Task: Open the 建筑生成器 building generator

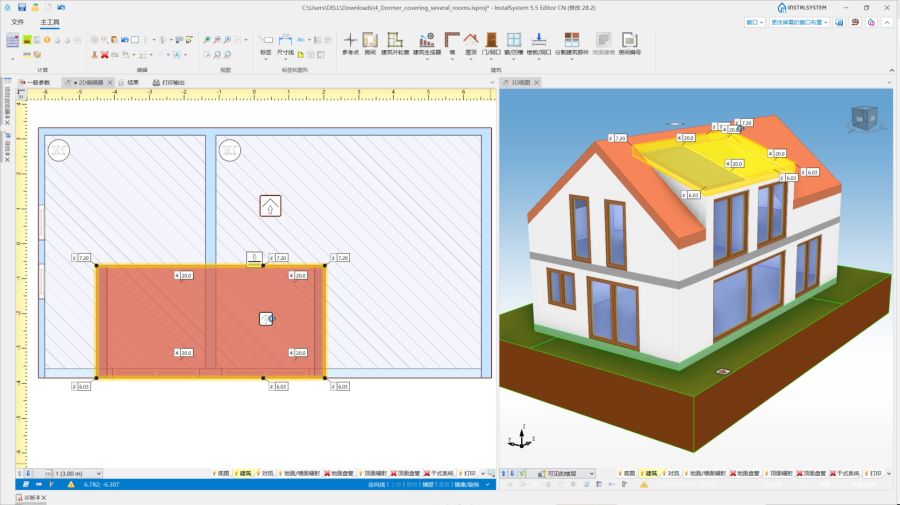Action: pos(427,41)
